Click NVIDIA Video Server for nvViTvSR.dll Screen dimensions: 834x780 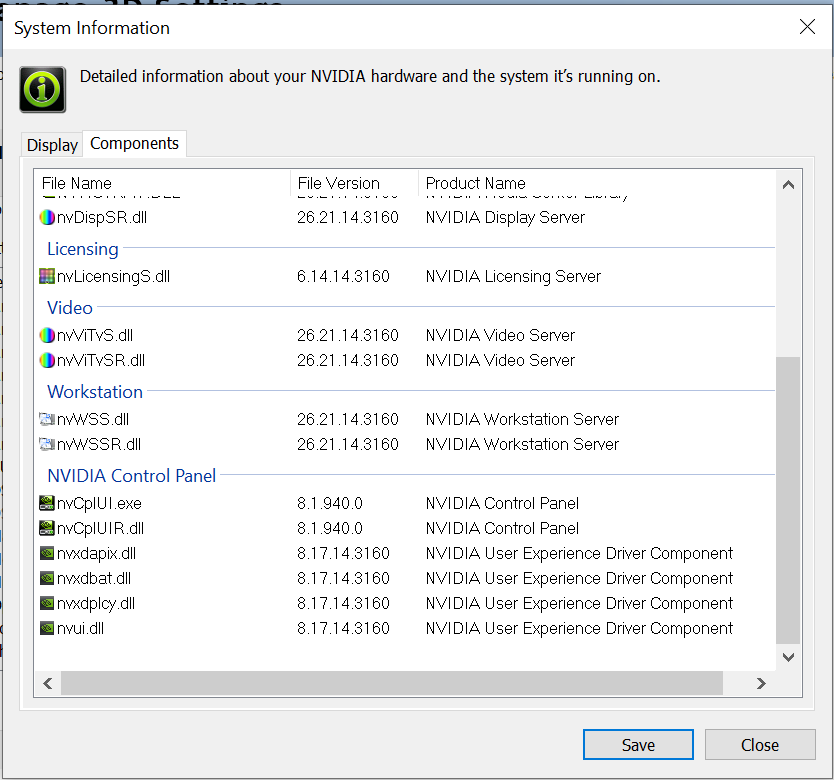[501, 360]
